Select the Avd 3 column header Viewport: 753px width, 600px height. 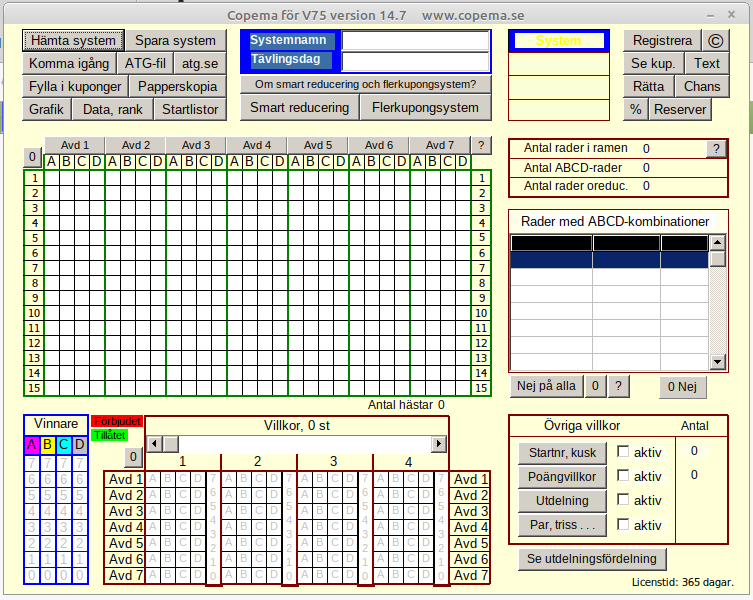(x=196, y=145)
